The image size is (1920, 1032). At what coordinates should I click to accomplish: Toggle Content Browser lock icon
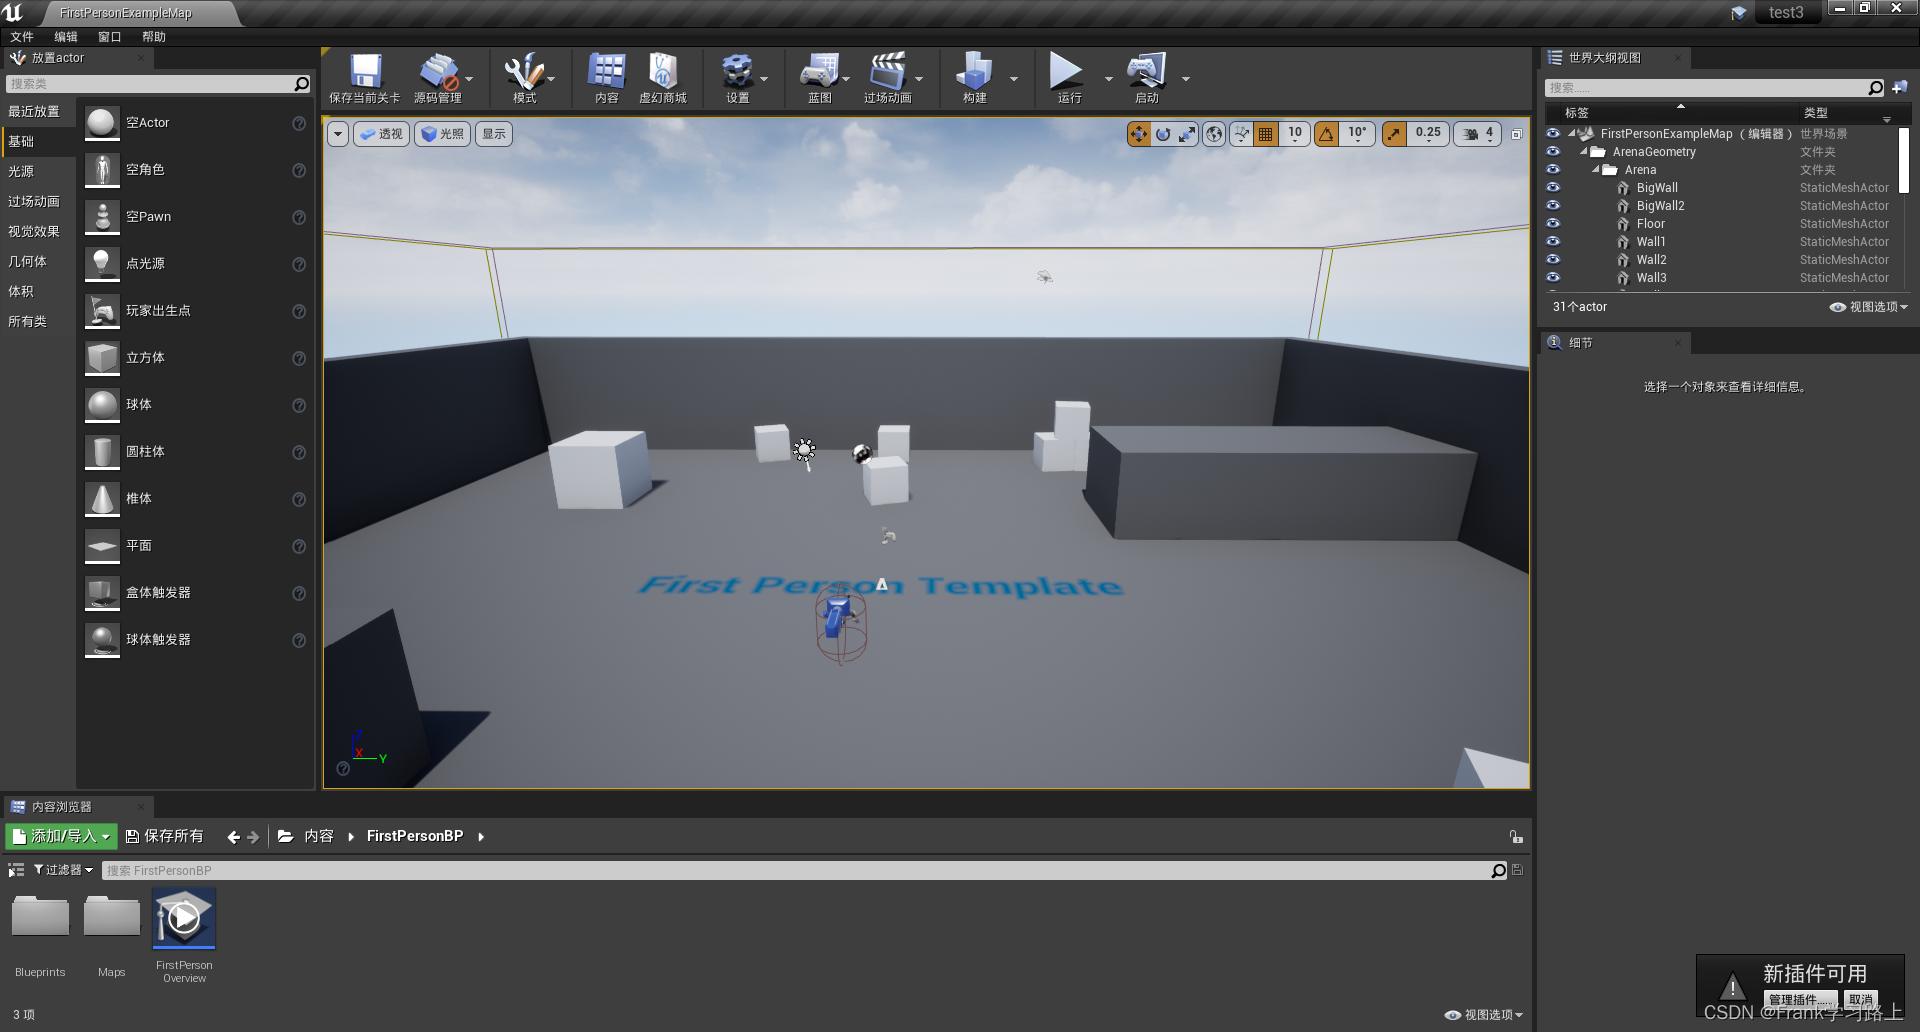click(x=1516, y=837)
